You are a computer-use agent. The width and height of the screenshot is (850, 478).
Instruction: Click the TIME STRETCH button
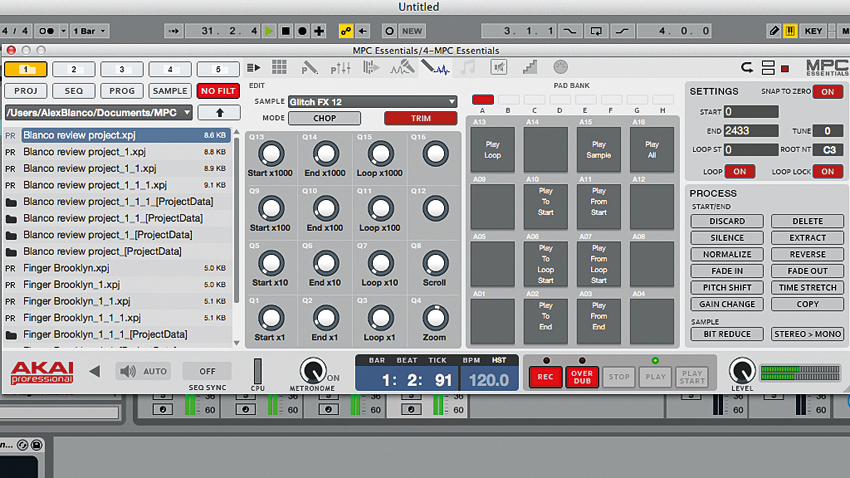(x=807, y=287)
